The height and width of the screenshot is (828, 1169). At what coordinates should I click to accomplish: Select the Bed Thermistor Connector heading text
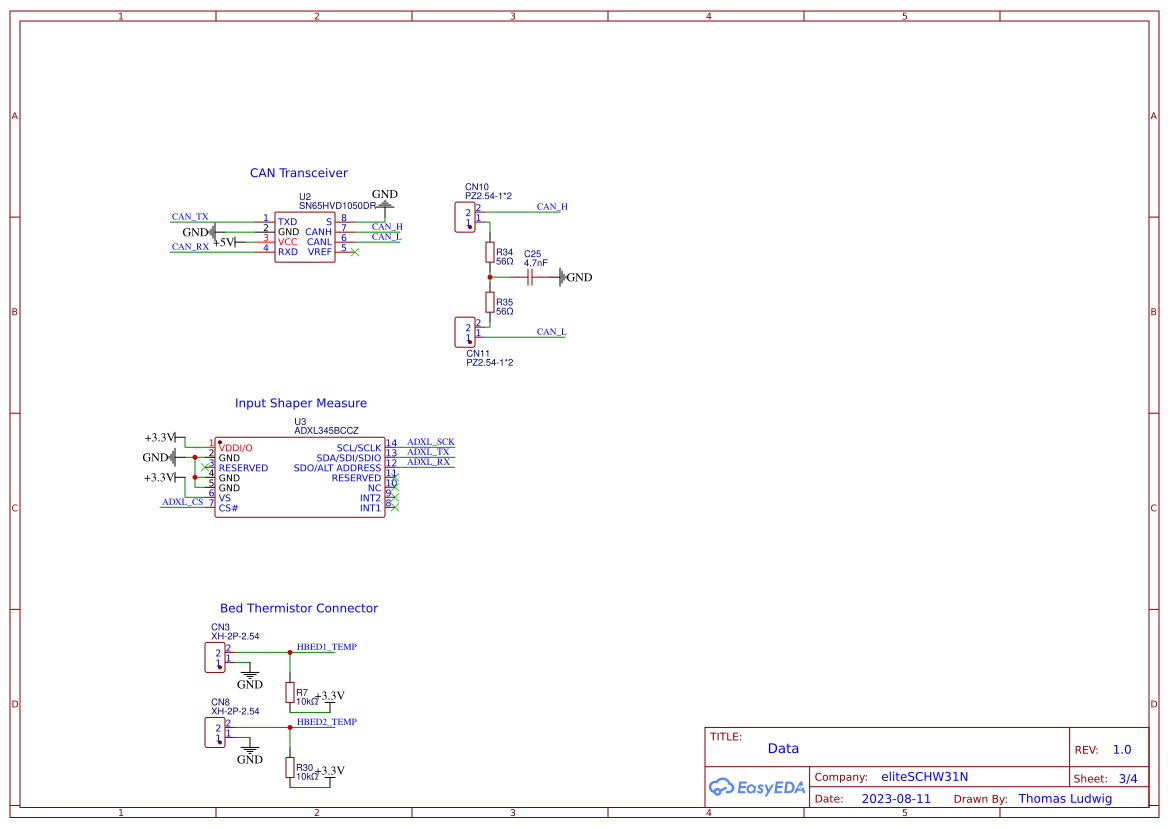click(x=298, y=608)
